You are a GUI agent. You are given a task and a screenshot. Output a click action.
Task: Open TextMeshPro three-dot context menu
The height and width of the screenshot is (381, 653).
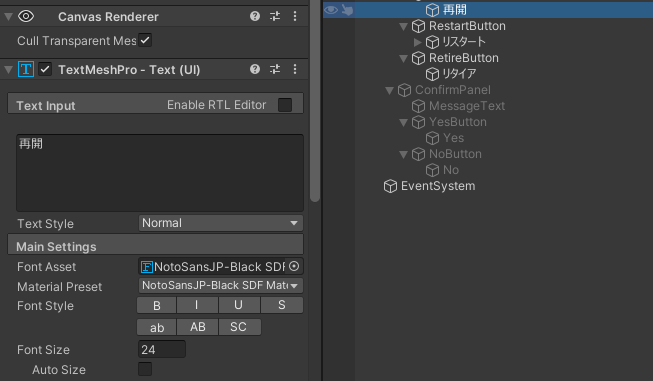click(295, 69)
